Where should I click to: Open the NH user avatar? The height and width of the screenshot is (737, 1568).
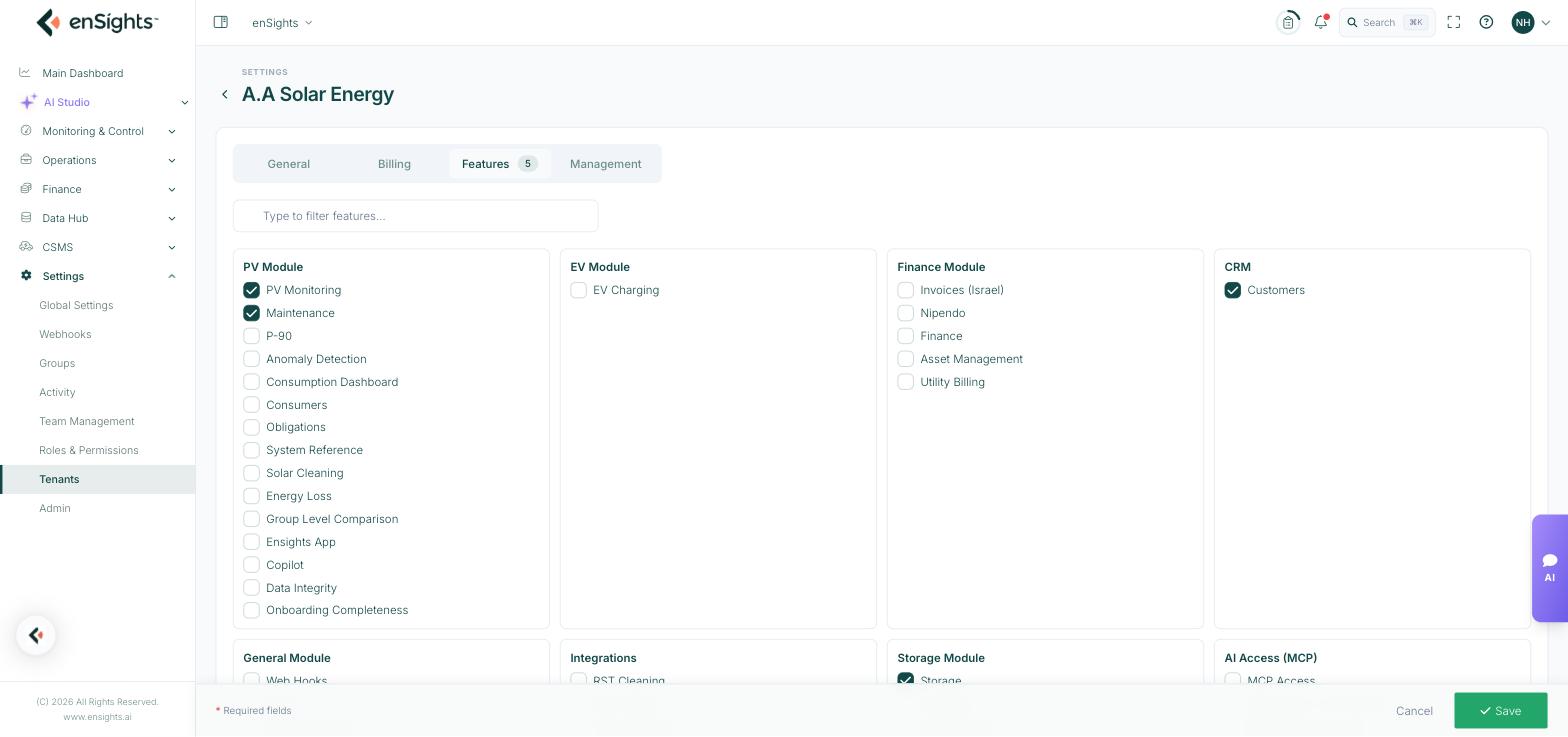(1522, 22)
